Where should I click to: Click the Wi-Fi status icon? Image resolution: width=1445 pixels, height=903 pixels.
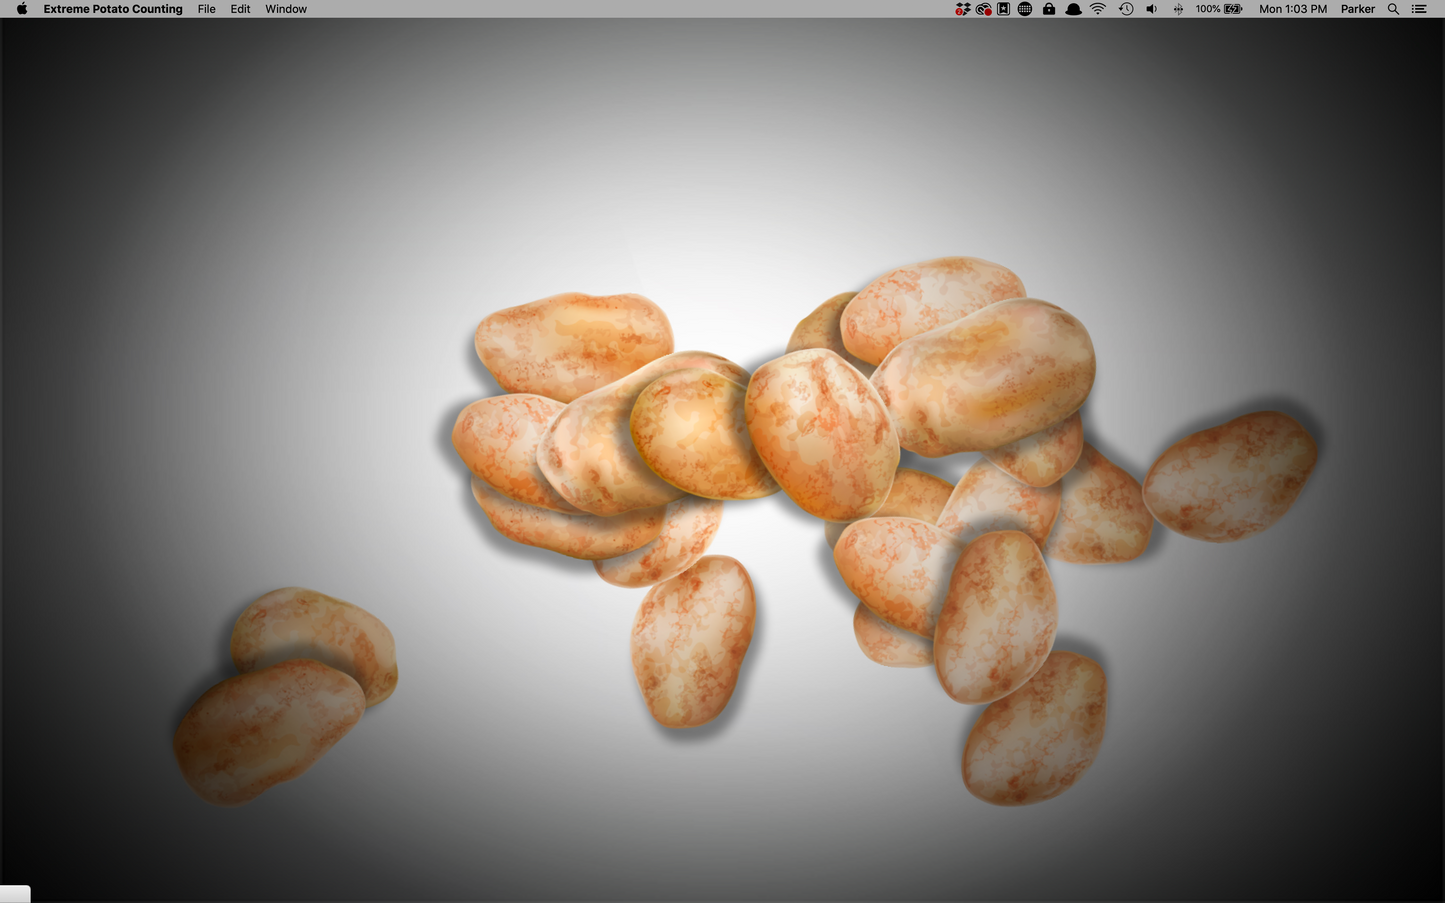click(1097, 9)
